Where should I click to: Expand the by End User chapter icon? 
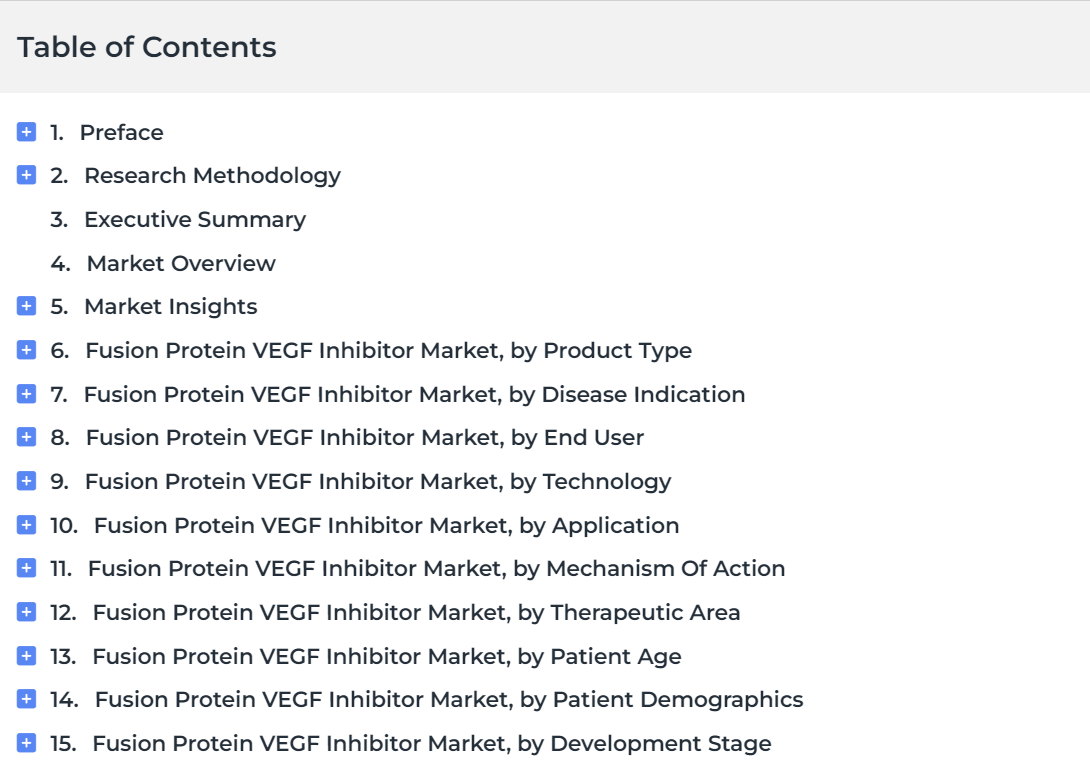[x=26, y=436]
